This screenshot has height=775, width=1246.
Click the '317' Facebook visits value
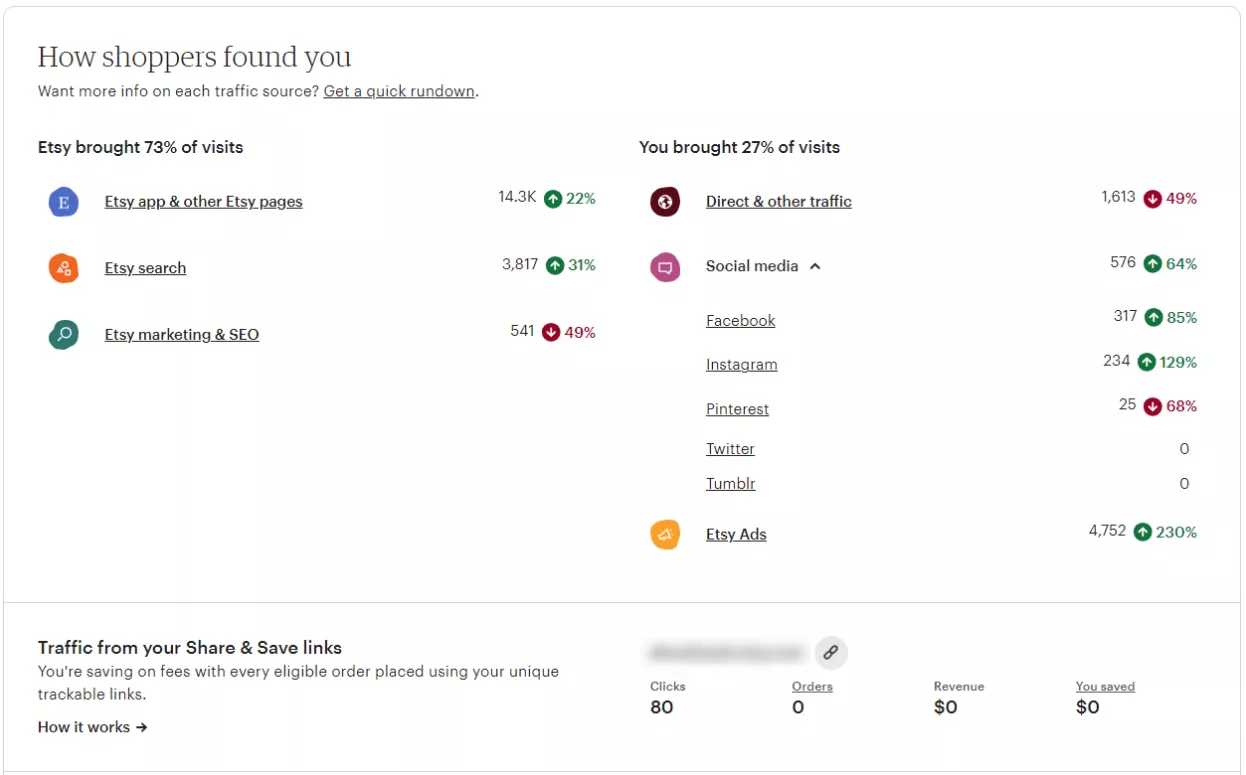click(1125, 316)
